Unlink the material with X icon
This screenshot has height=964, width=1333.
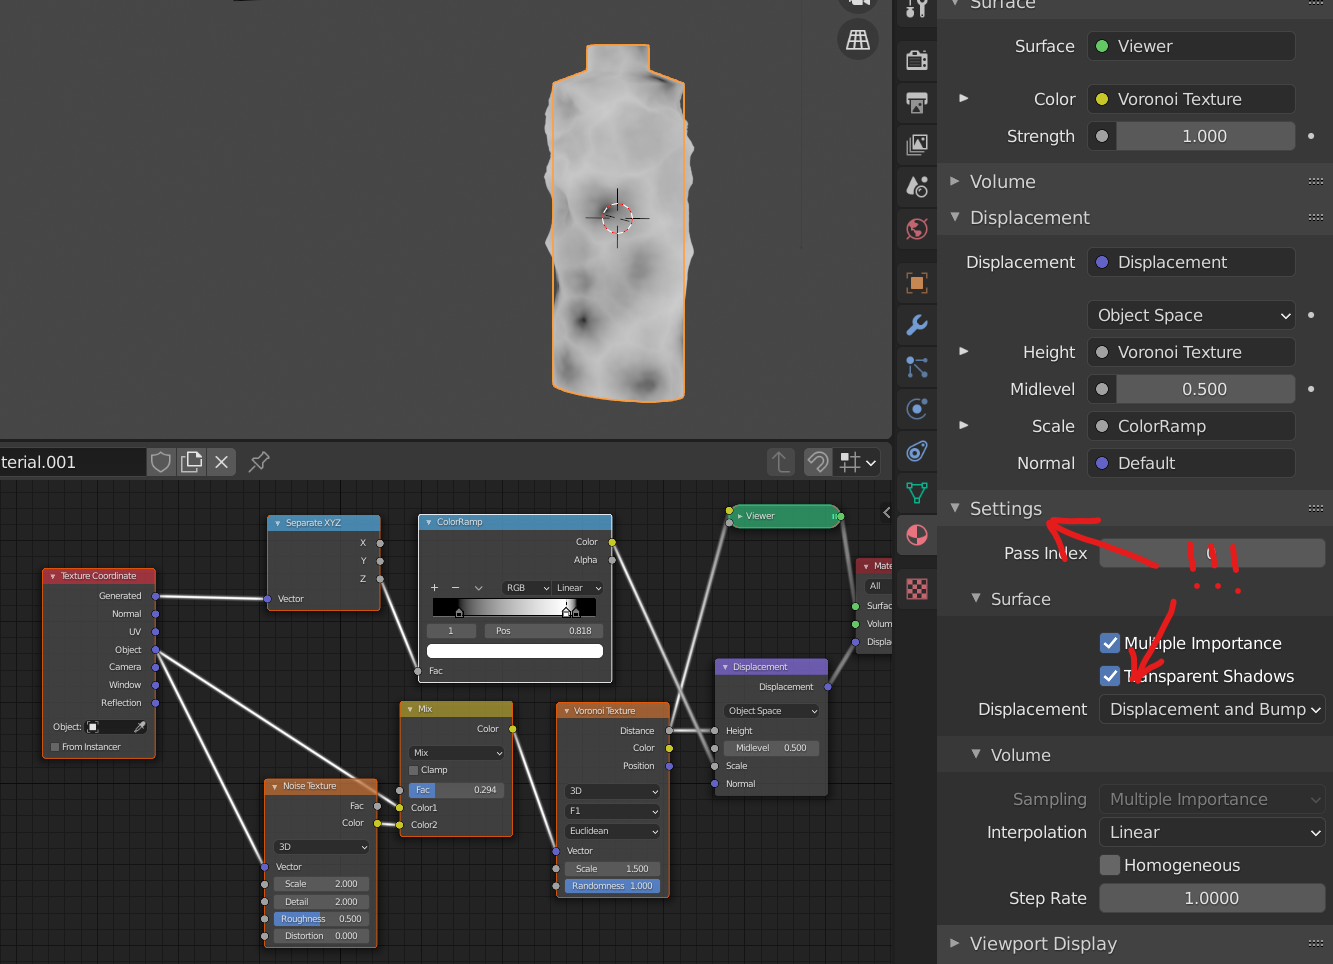pos(222,462)
